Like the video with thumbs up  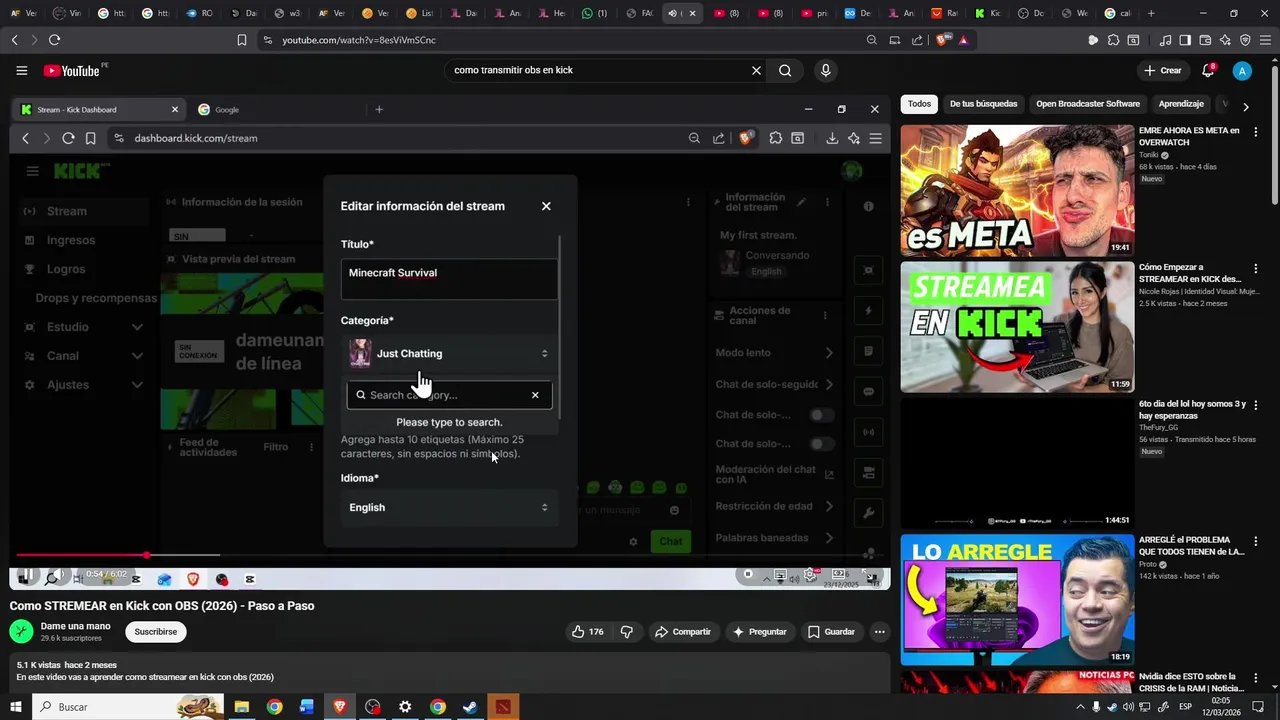588,632
